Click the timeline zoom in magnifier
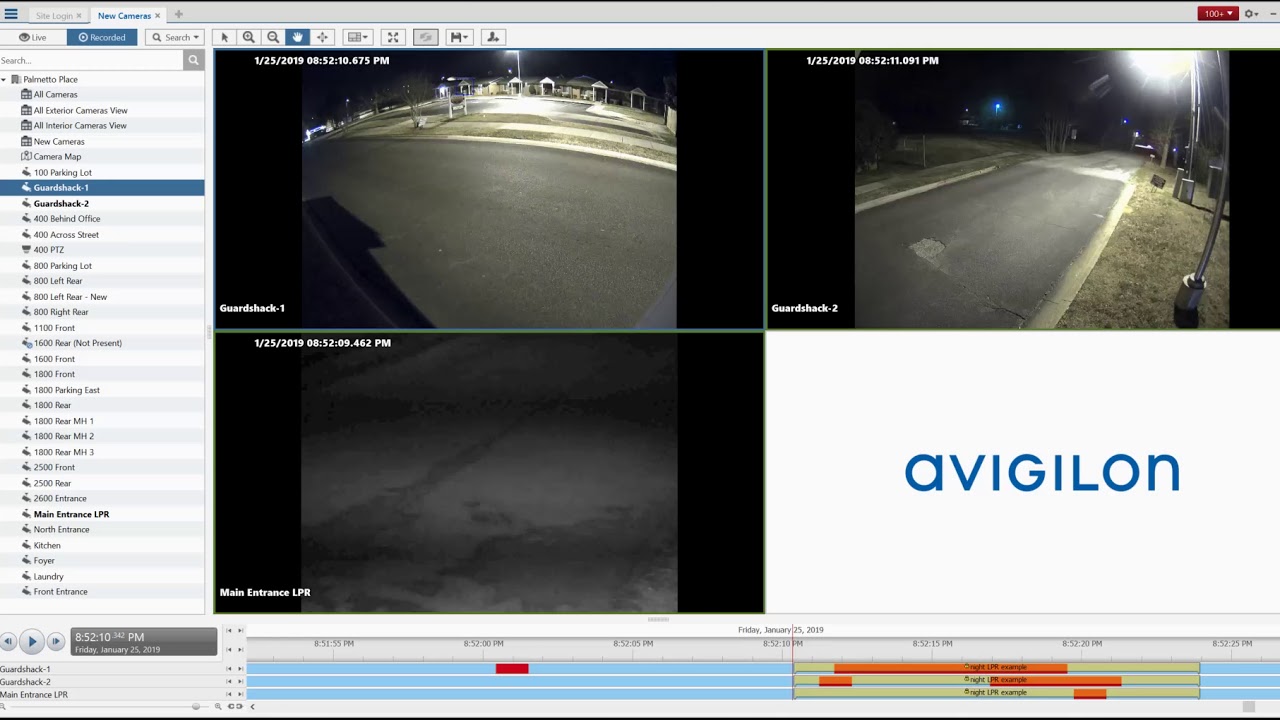This screenshot has height=720, width=1280. click(x=218, y=707)
